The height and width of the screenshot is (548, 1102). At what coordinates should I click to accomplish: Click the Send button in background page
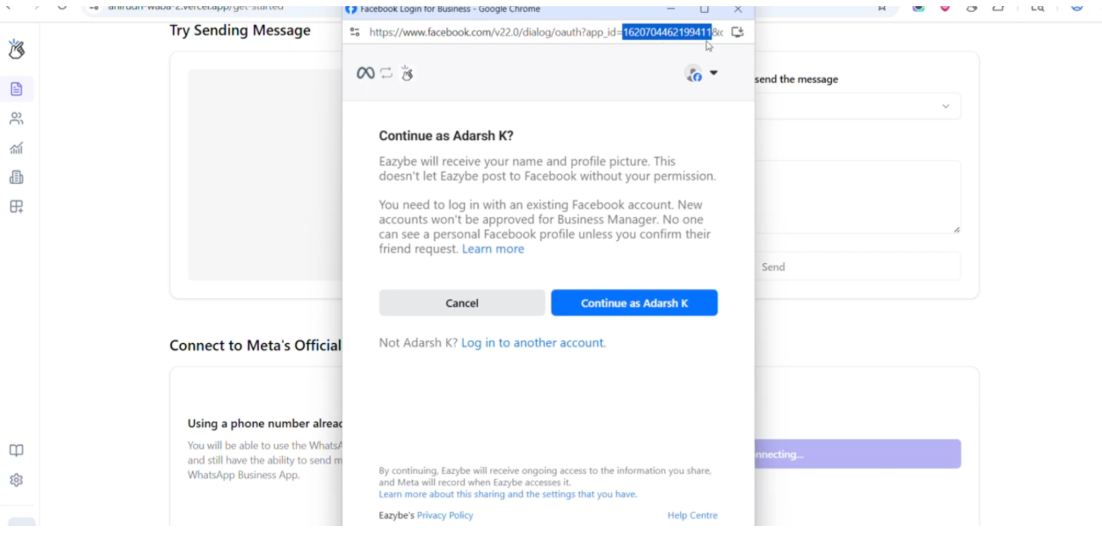[x=857, y=267]
